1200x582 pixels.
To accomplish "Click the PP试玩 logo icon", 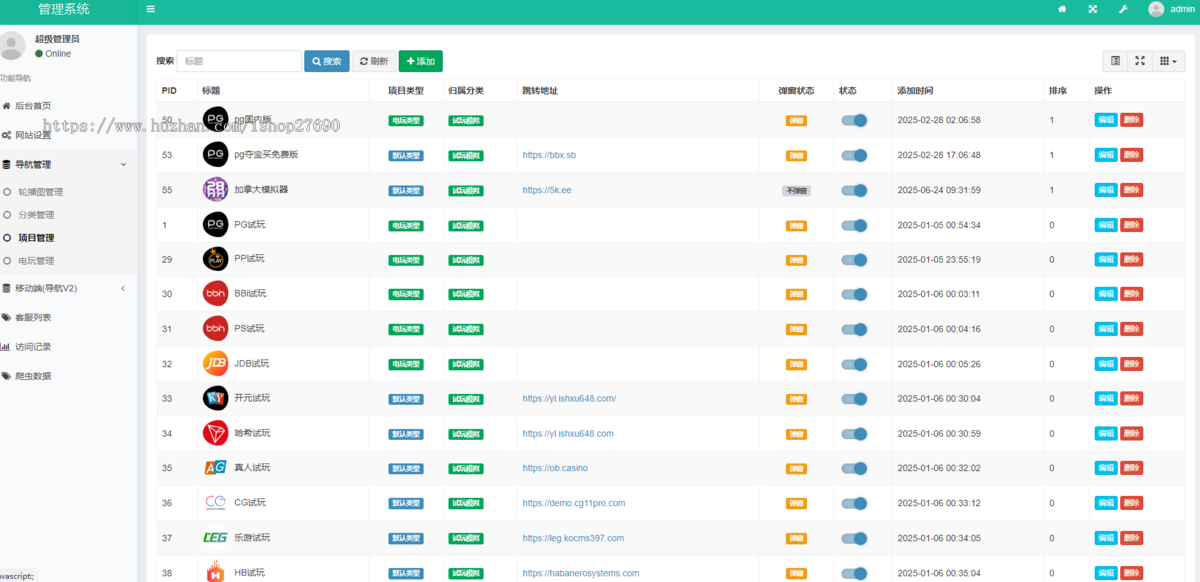I will tap(216, 259).
